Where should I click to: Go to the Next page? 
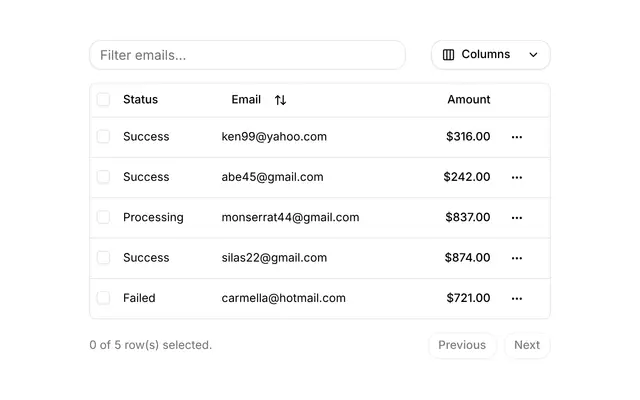[527, 345]
